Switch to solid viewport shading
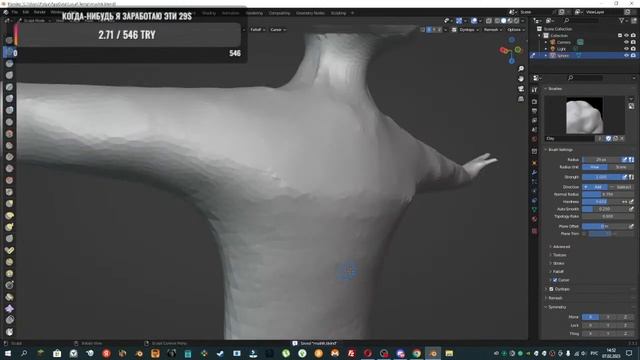 (503, 21)
